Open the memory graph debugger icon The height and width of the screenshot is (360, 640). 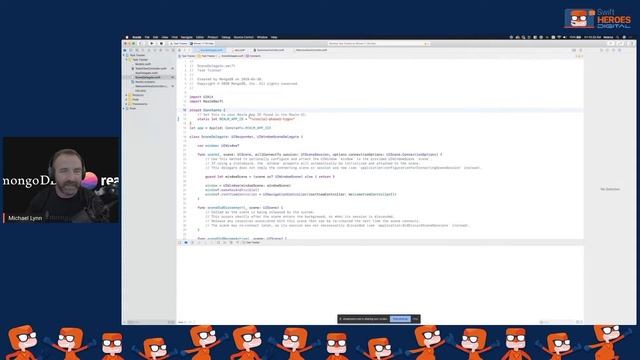coord(224,242)
